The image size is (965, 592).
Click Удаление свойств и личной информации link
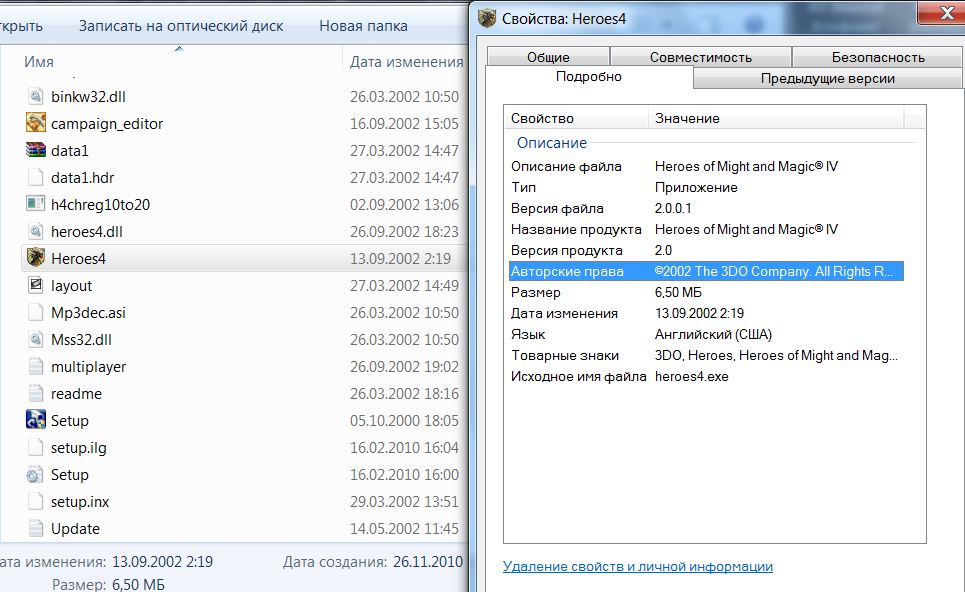click(x=638, y=566)
